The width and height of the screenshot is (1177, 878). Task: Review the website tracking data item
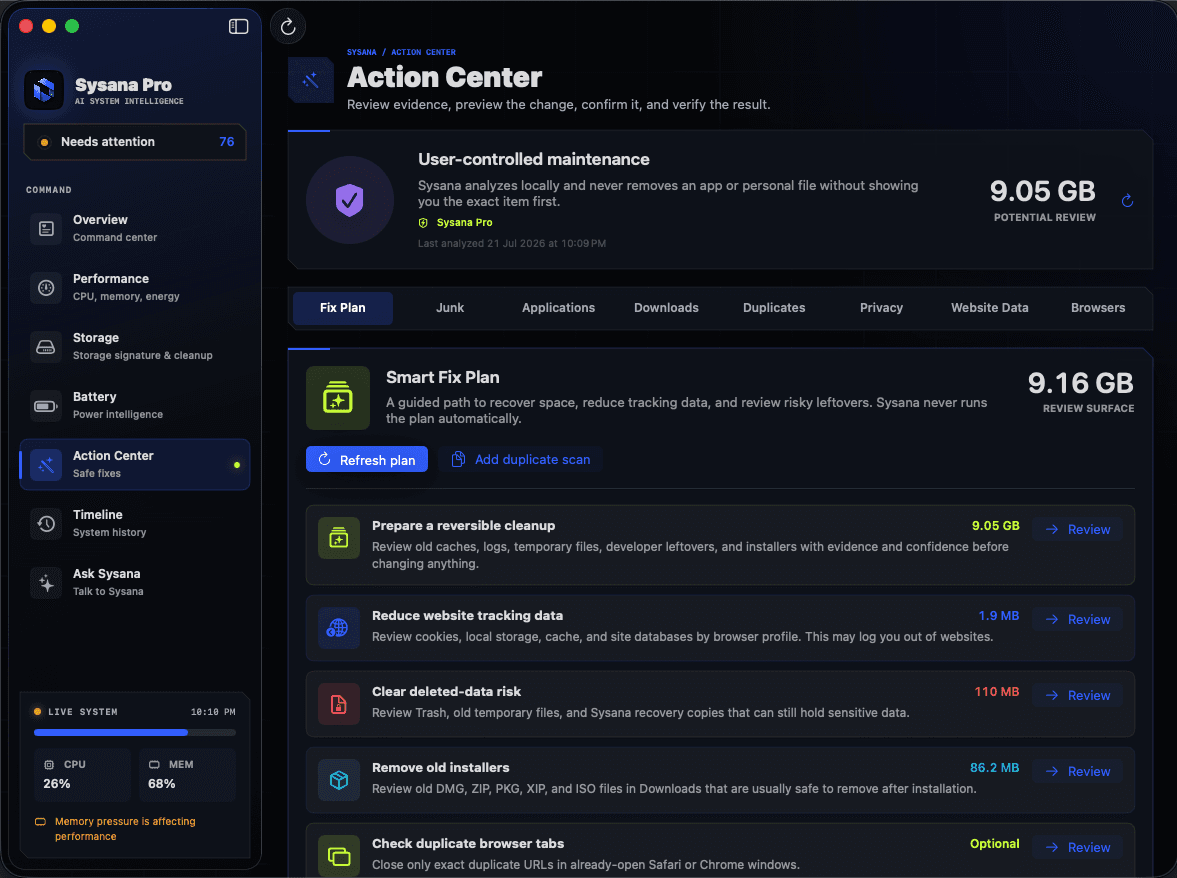point(1077,620)
